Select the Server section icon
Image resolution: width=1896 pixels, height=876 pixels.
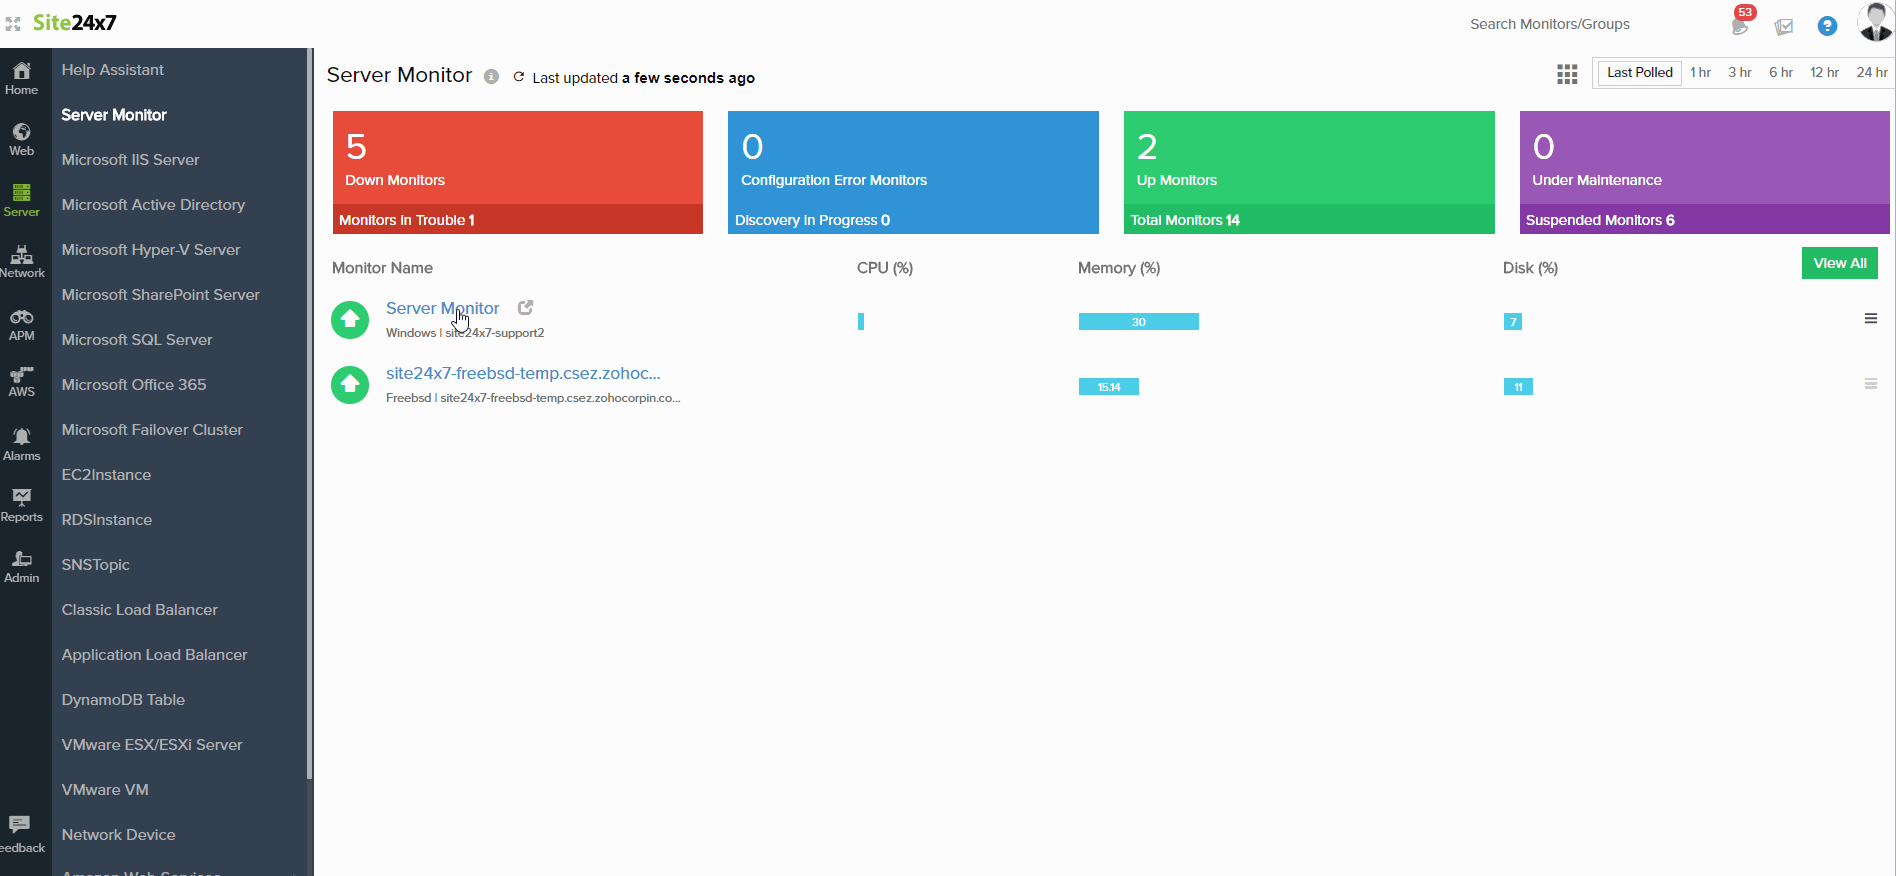pyautogui.click(x=21, y=200)
